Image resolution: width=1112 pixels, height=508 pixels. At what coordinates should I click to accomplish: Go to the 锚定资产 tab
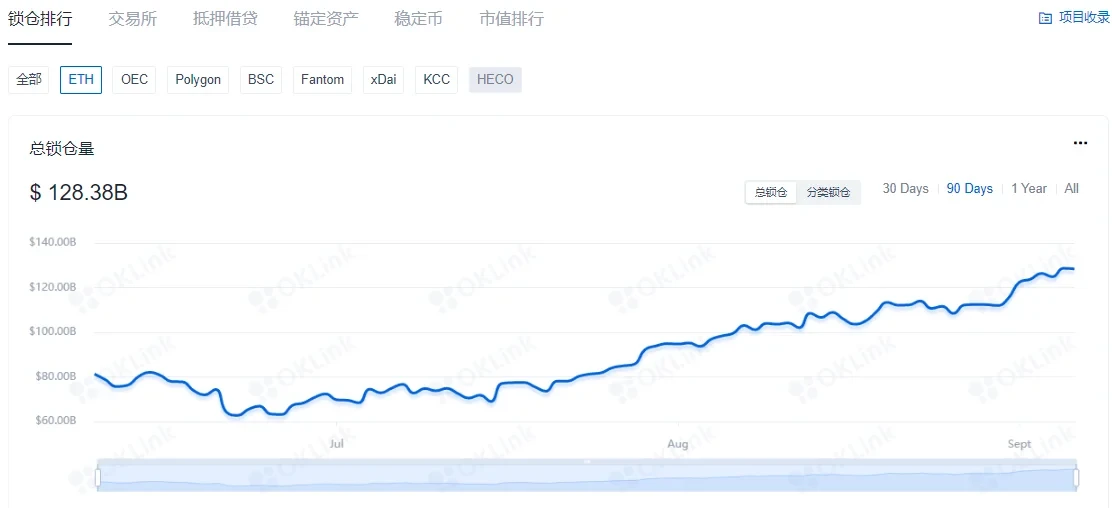coord(326,19)
